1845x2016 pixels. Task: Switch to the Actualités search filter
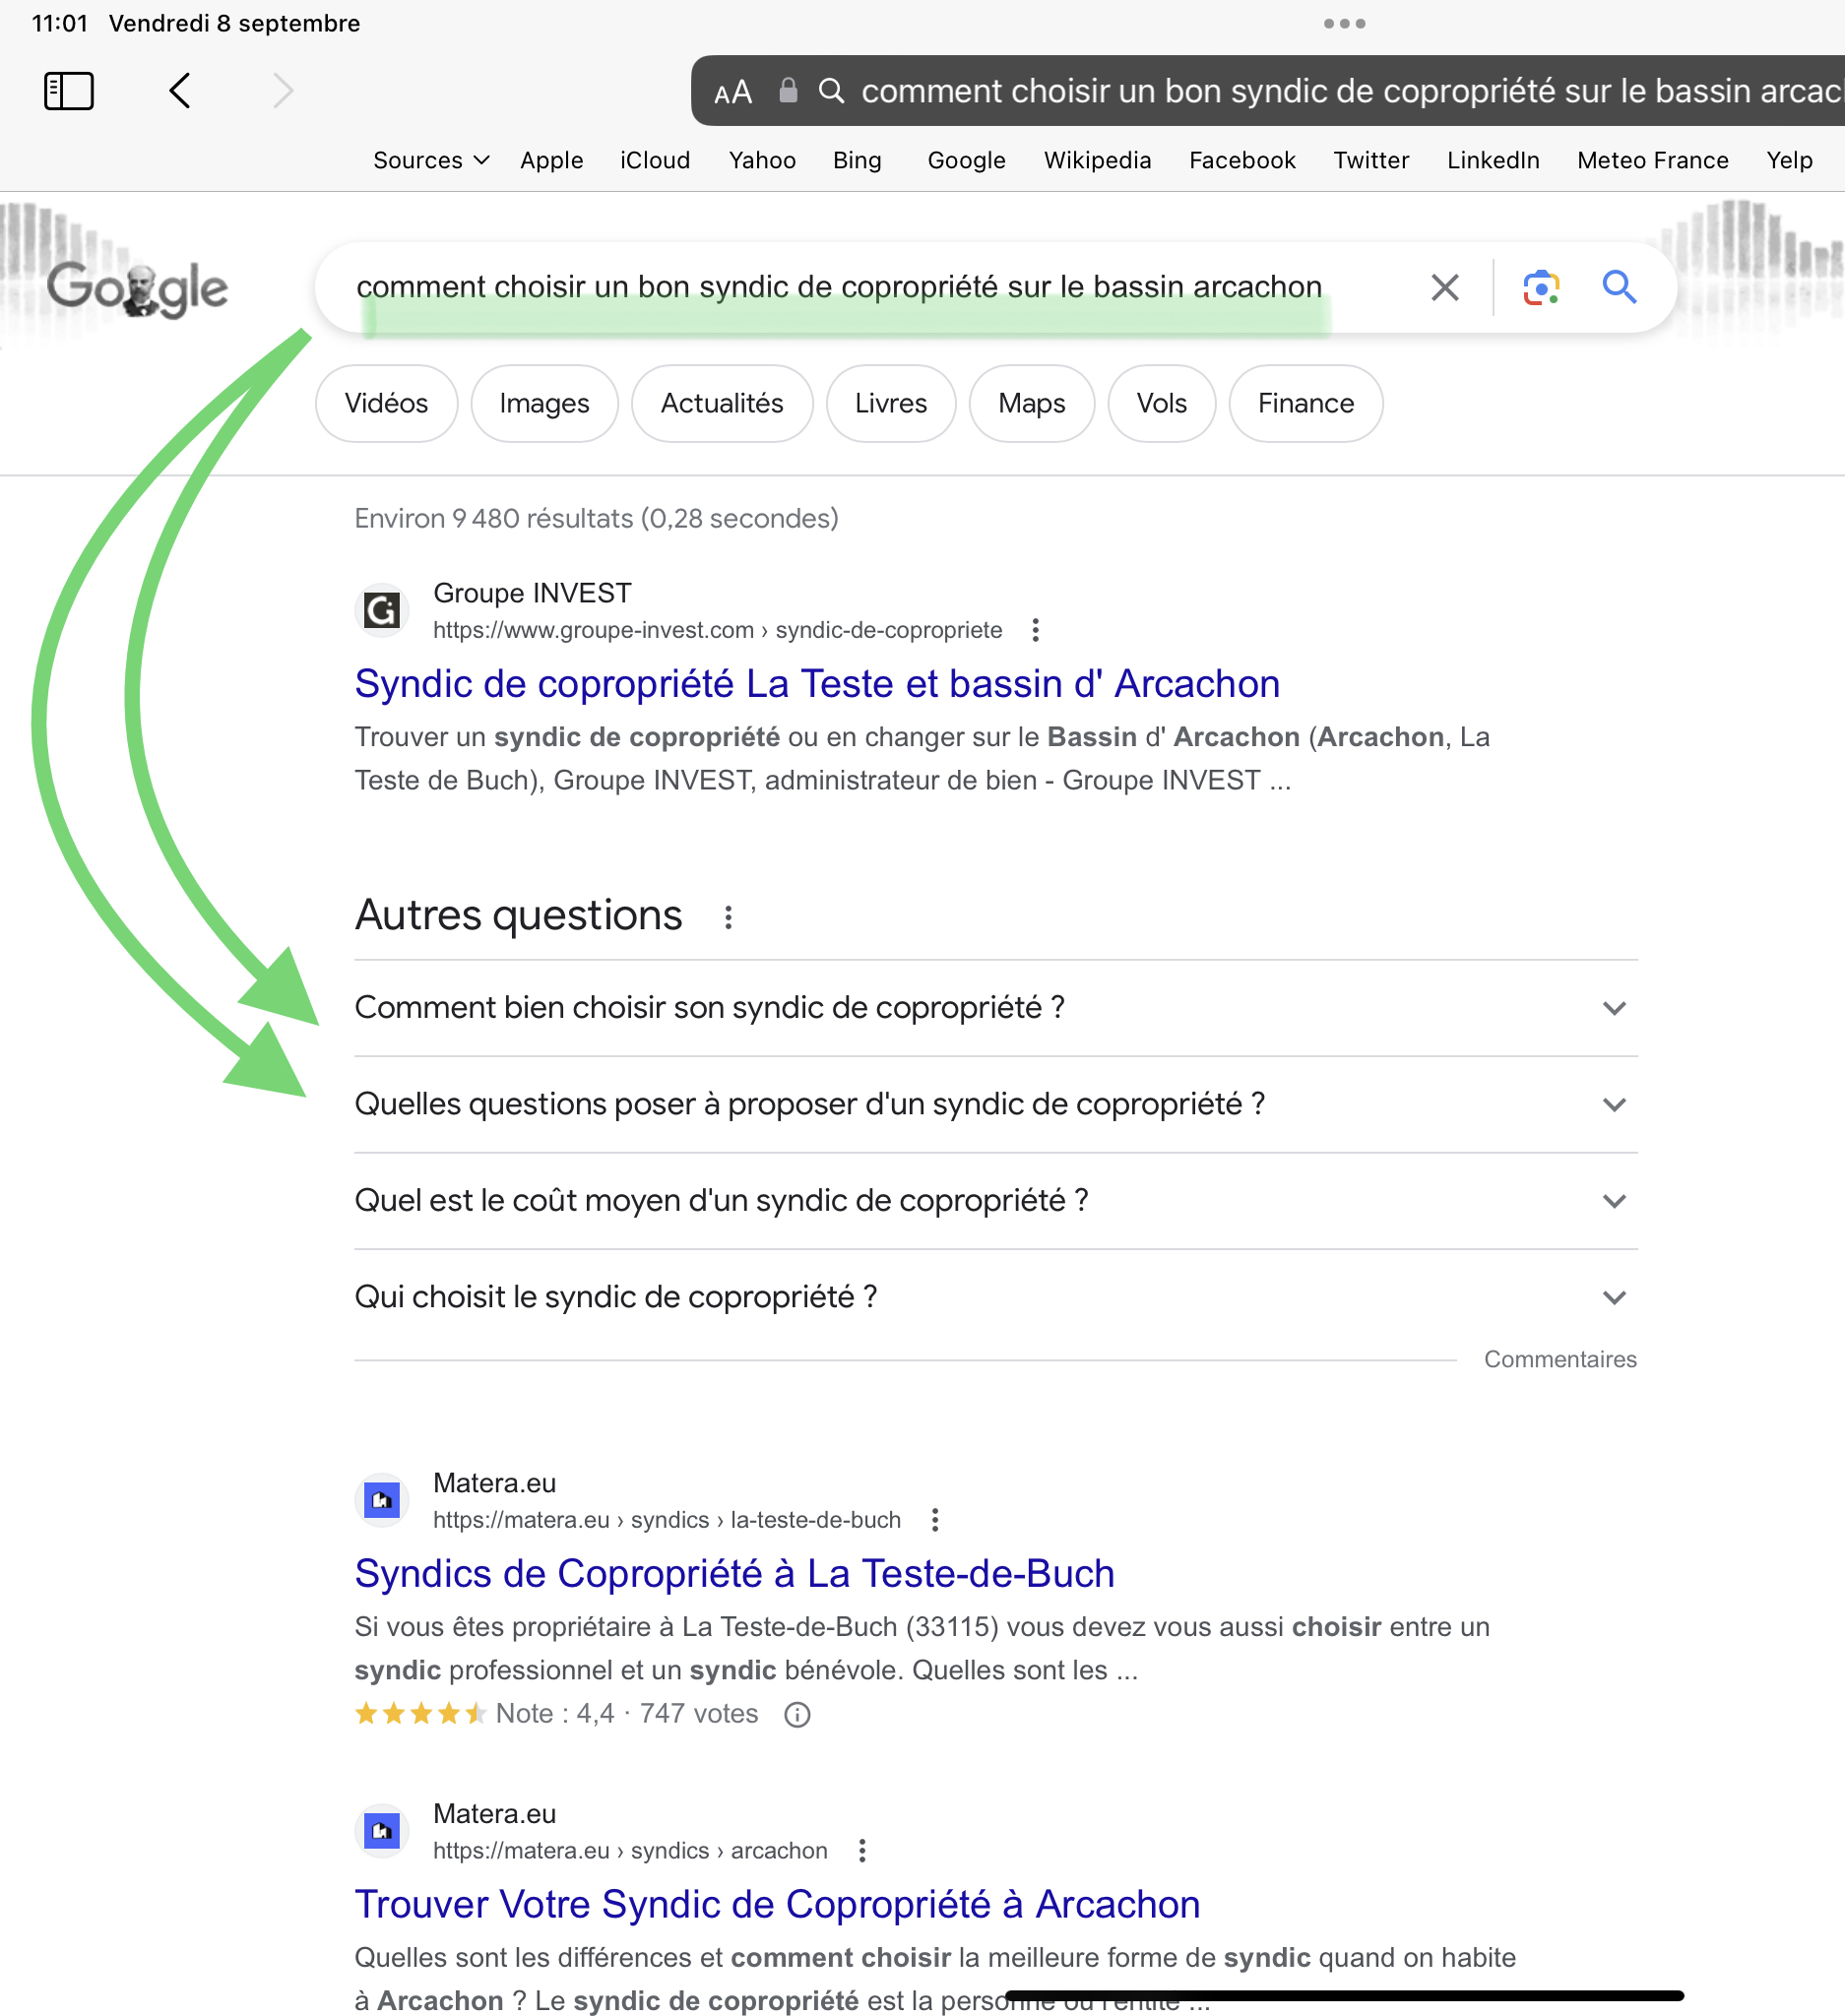[721, 404]
